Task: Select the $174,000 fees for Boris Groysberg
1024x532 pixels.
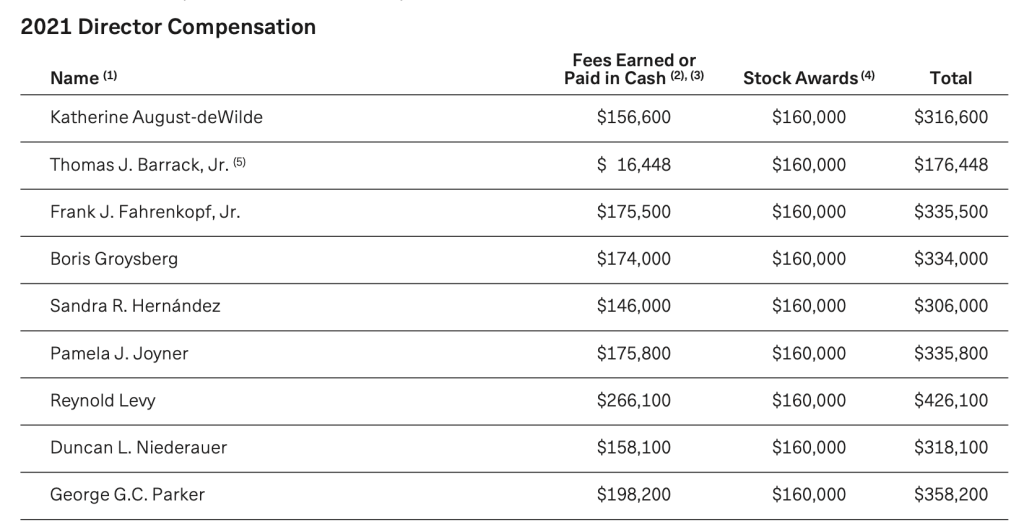Action: point(634,258)
